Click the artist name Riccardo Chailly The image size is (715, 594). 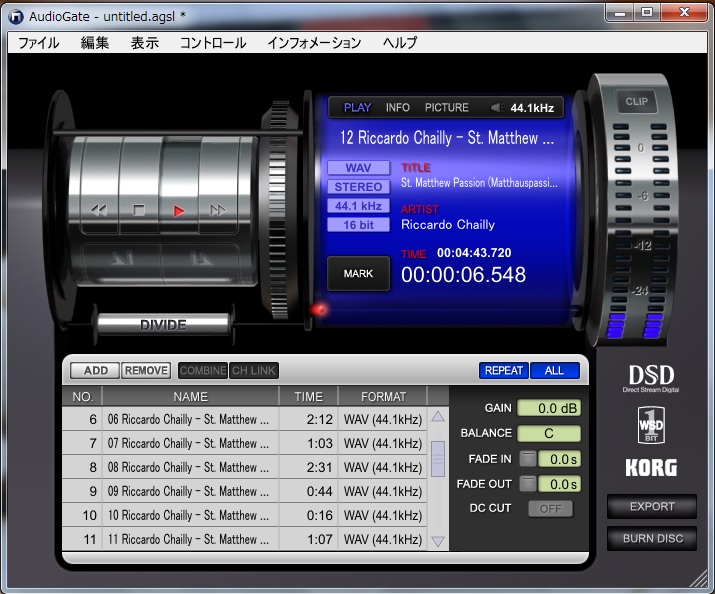tap(448, 225)
